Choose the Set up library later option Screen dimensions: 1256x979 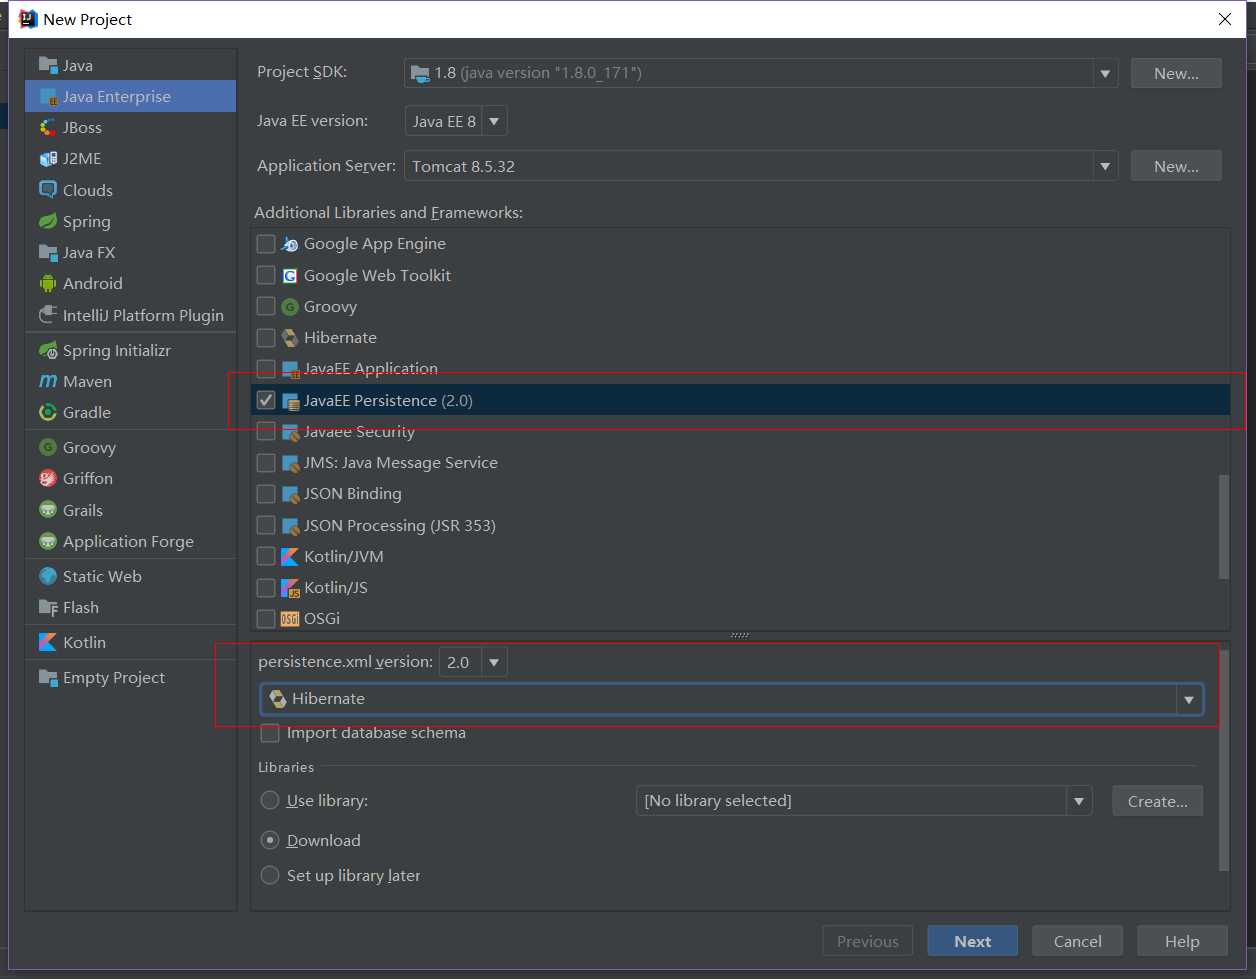270,876
